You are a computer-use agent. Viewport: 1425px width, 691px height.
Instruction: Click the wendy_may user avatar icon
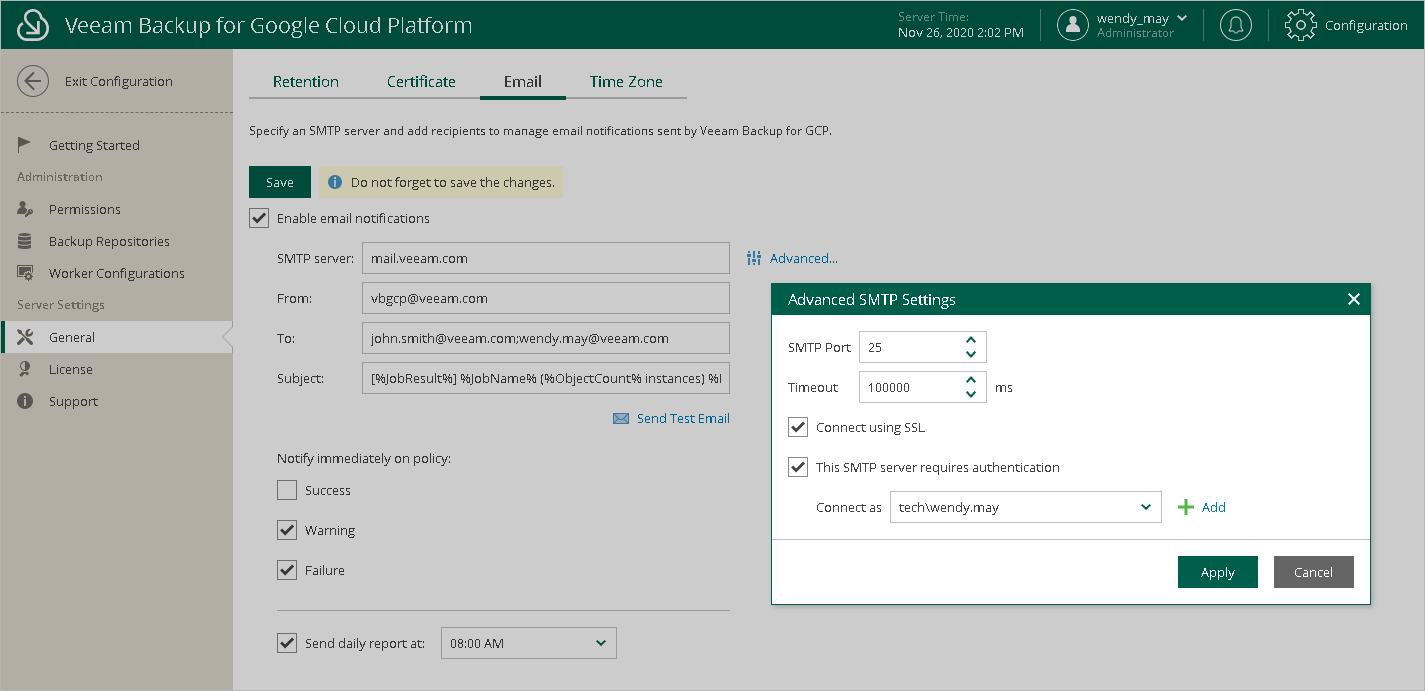tap(1072, 25)
